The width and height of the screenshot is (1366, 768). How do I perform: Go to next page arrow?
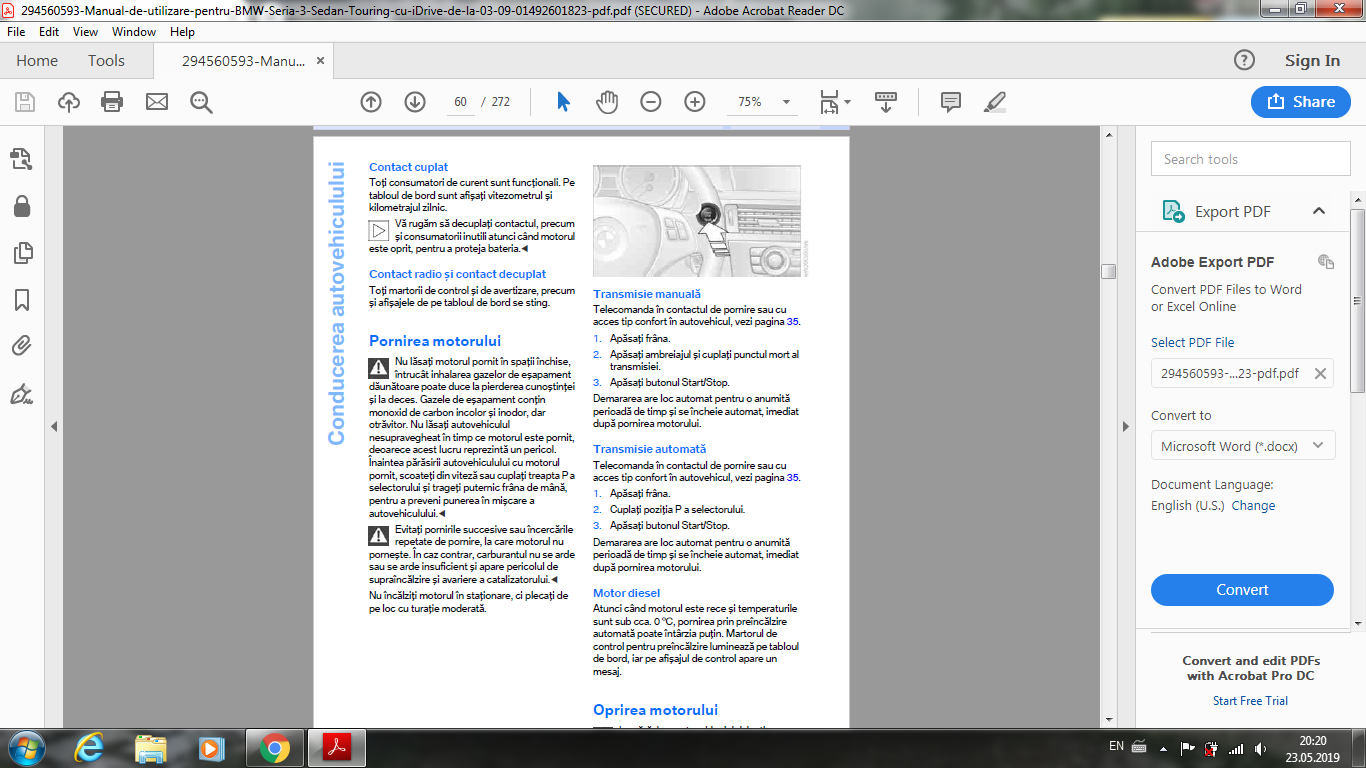(415, 102)
